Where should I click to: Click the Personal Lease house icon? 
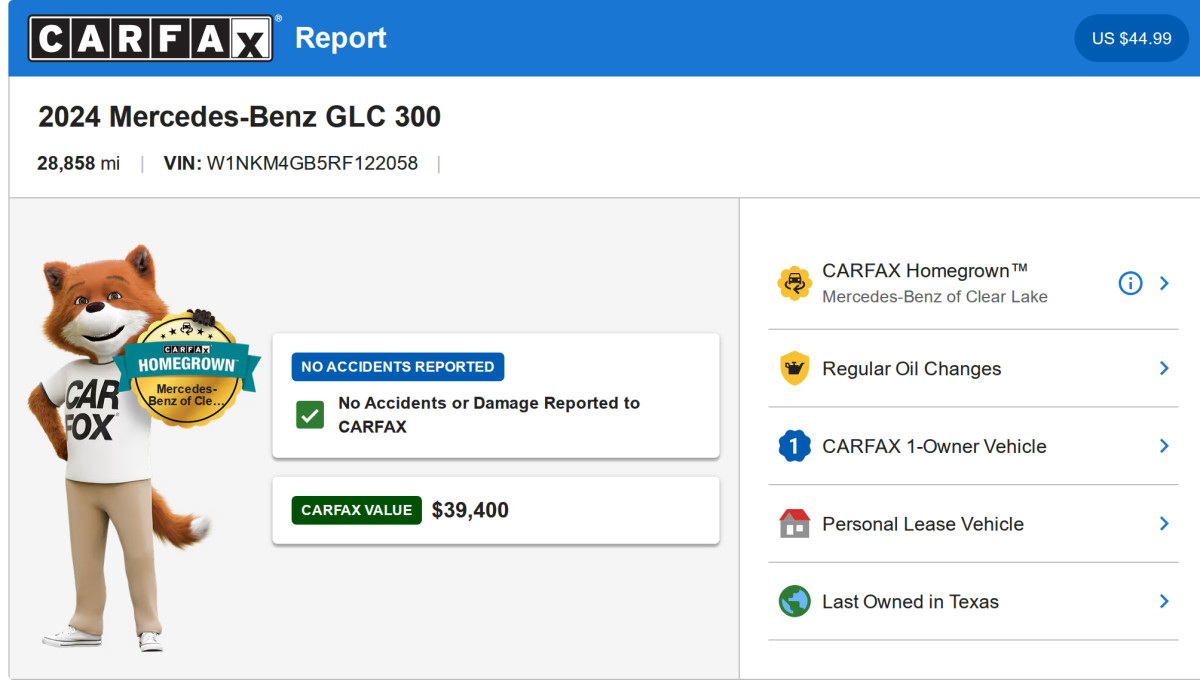(795, 523)
